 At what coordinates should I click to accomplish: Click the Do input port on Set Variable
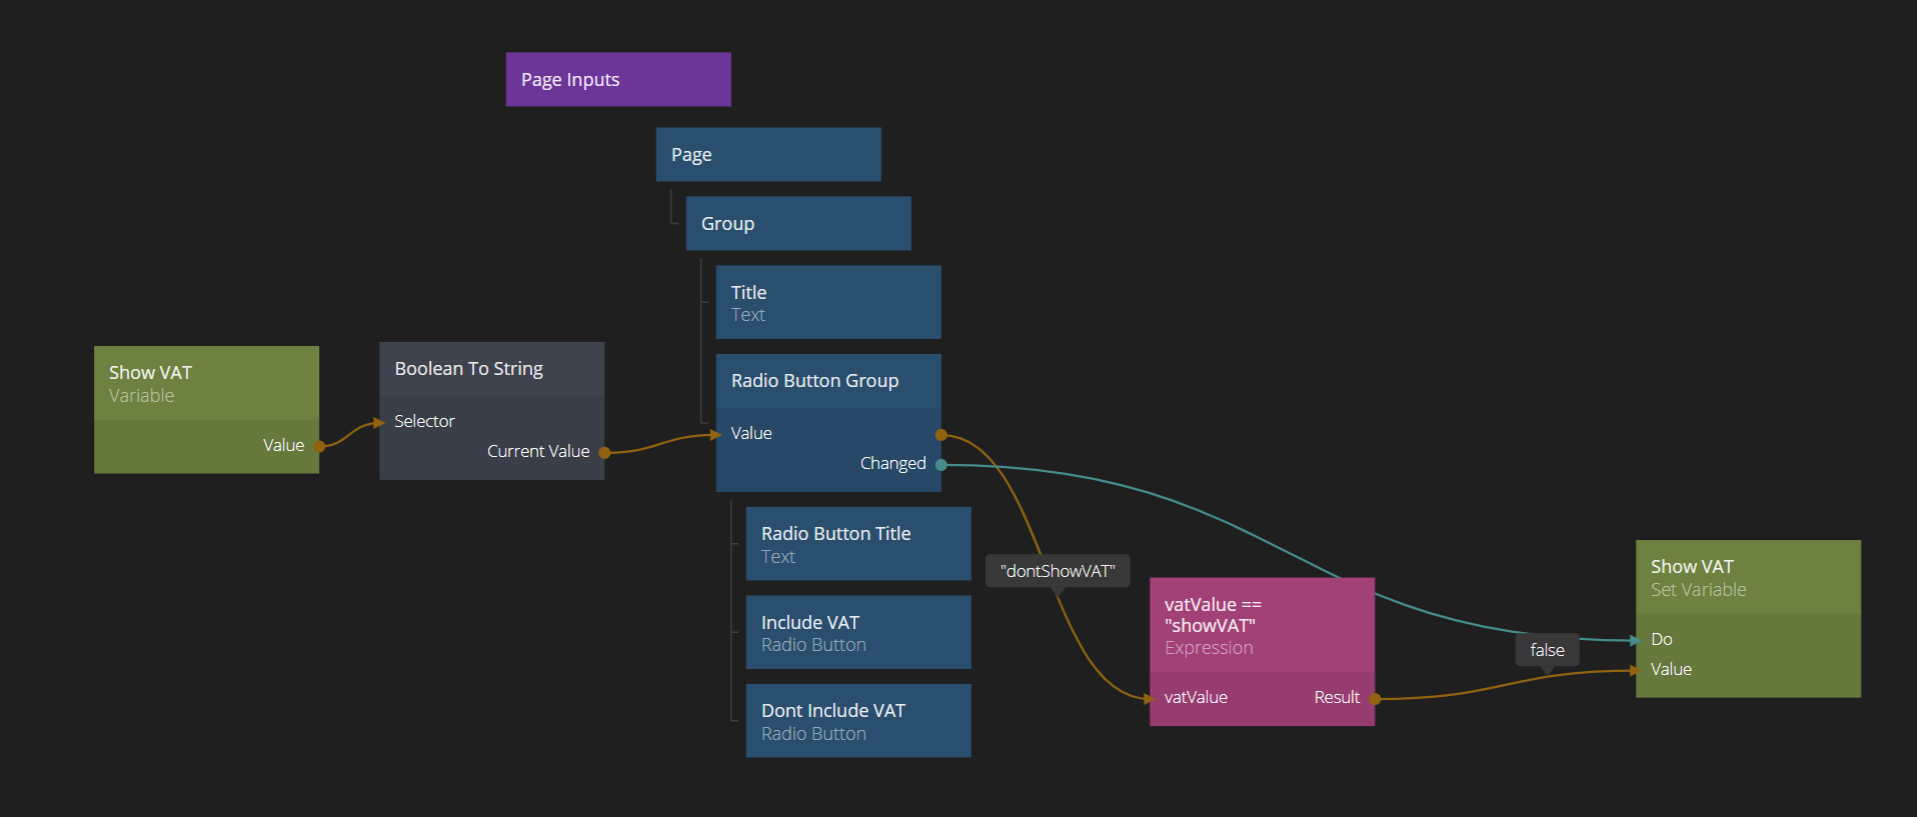tap(1636, 640)
